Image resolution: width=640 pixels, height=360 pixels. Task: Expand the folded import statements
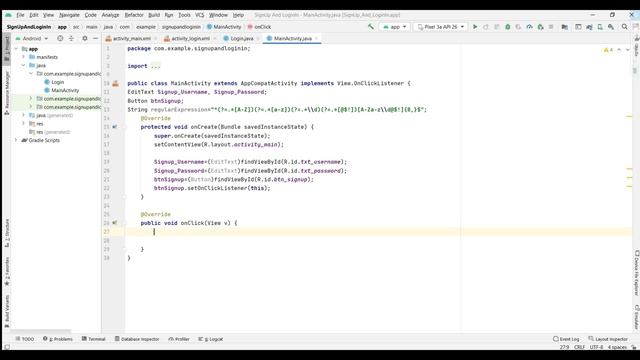click(x=156, y=66)
